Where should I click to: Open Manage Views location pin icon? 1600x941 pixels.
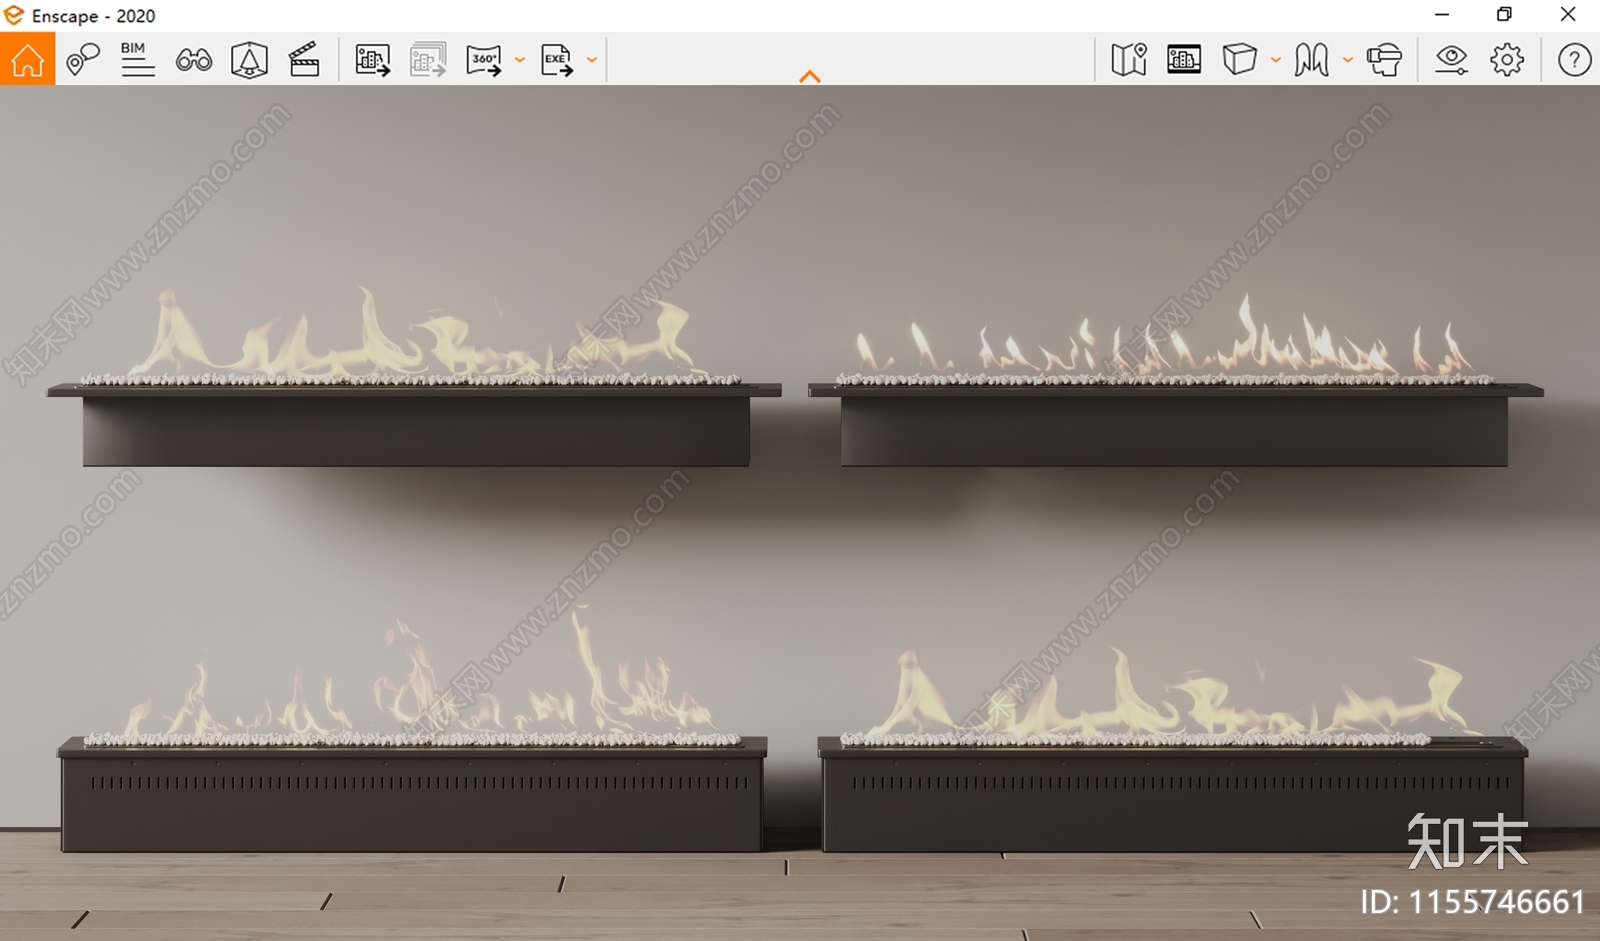click(x=83, y=60)
